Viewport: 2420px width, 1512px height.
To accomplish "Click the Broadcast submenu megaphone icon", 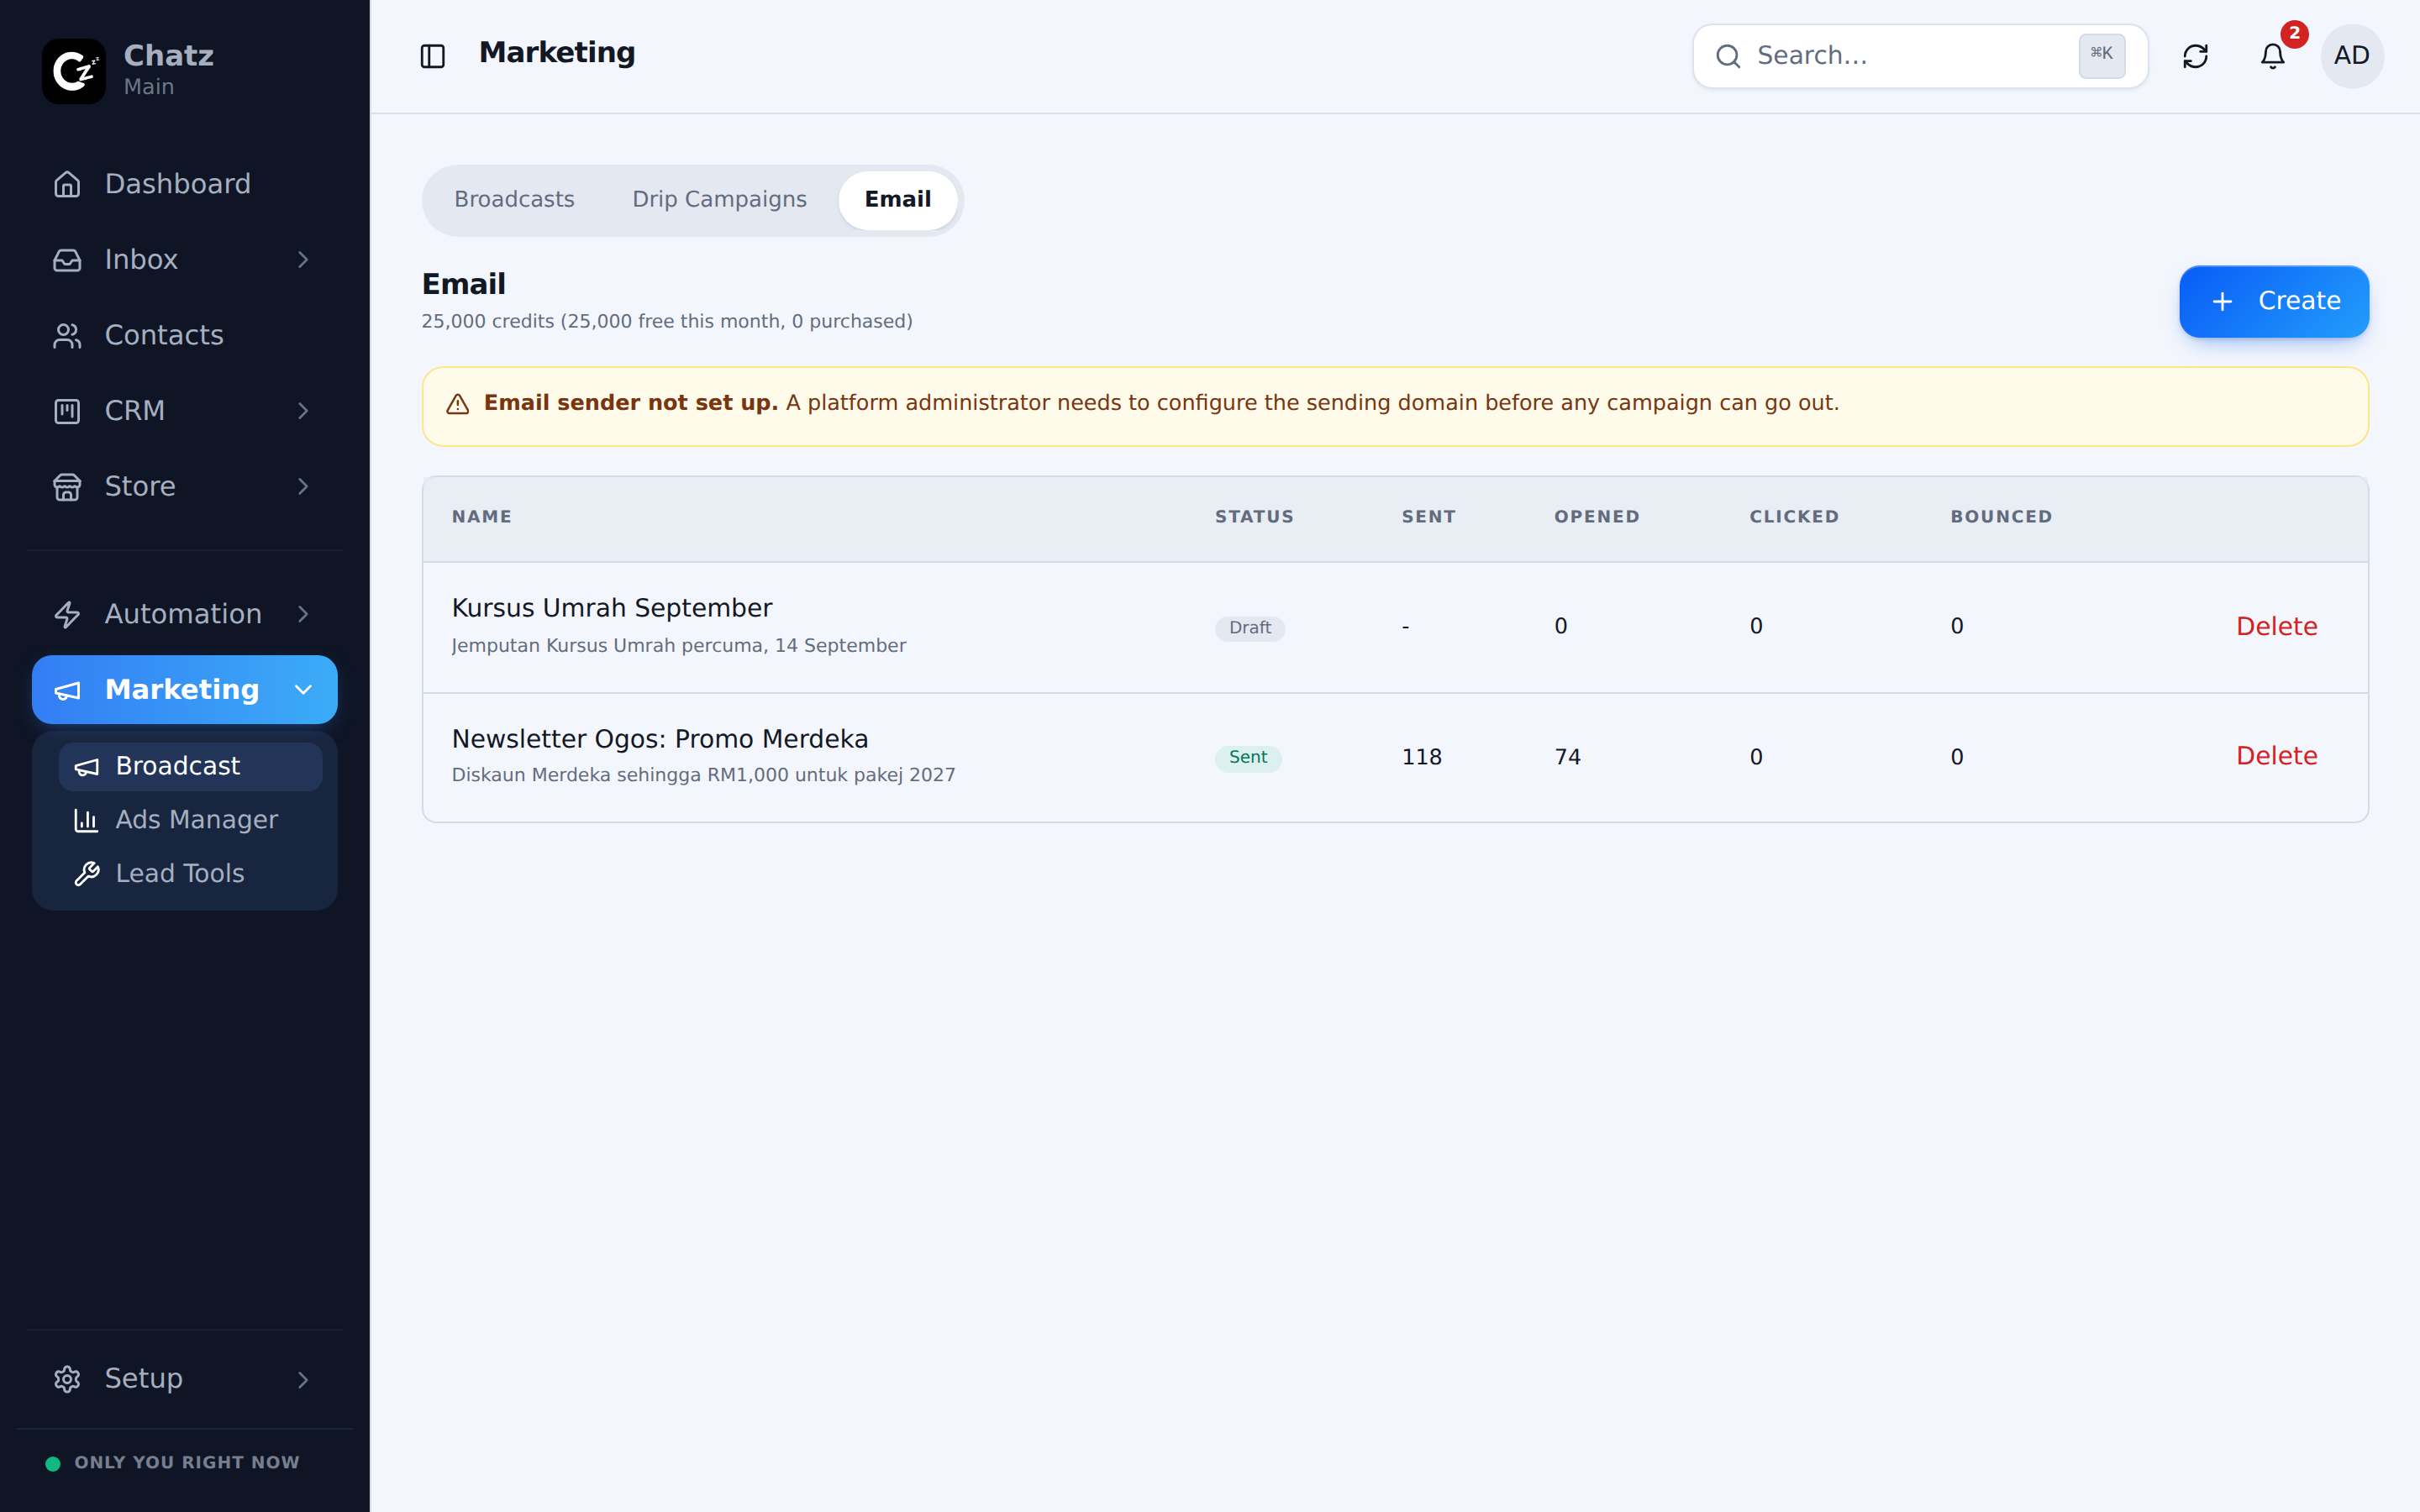I will click(x=87, y=767).
